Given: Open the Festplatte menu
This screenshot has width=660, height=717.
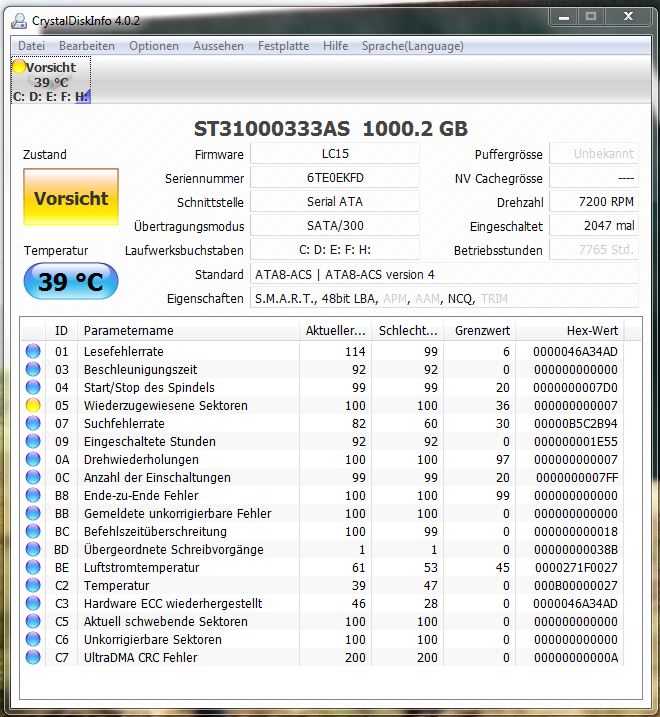Looking at the screenshot, I should pos(284,46).
